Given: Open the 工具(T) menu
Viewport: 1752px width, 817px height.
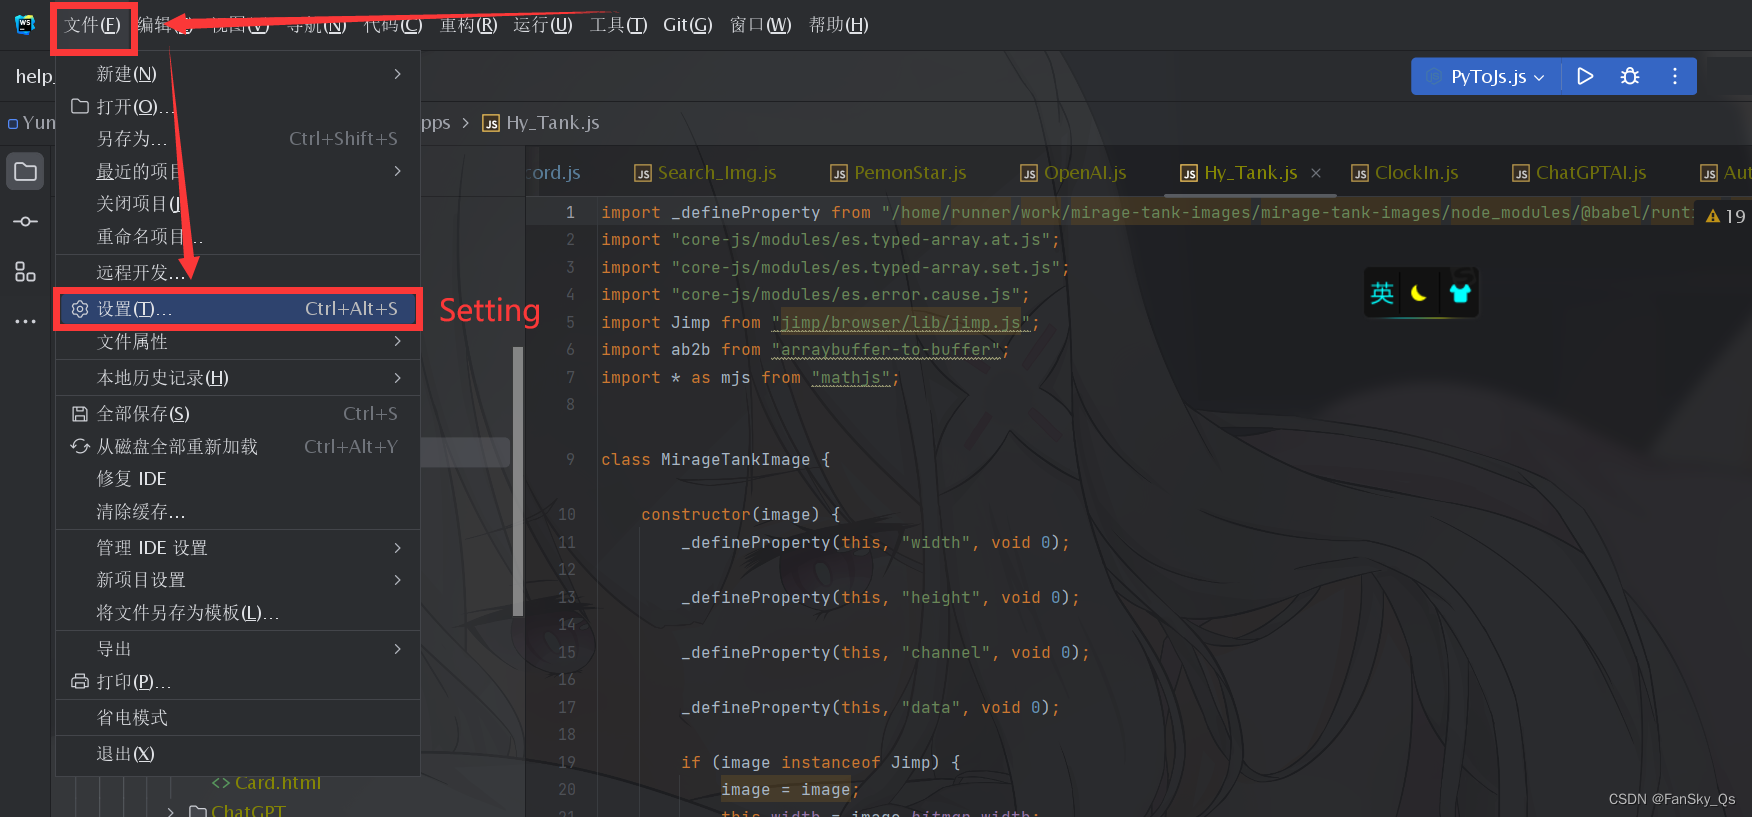Looking at the screenshot, I should click(x=618, y=25).
